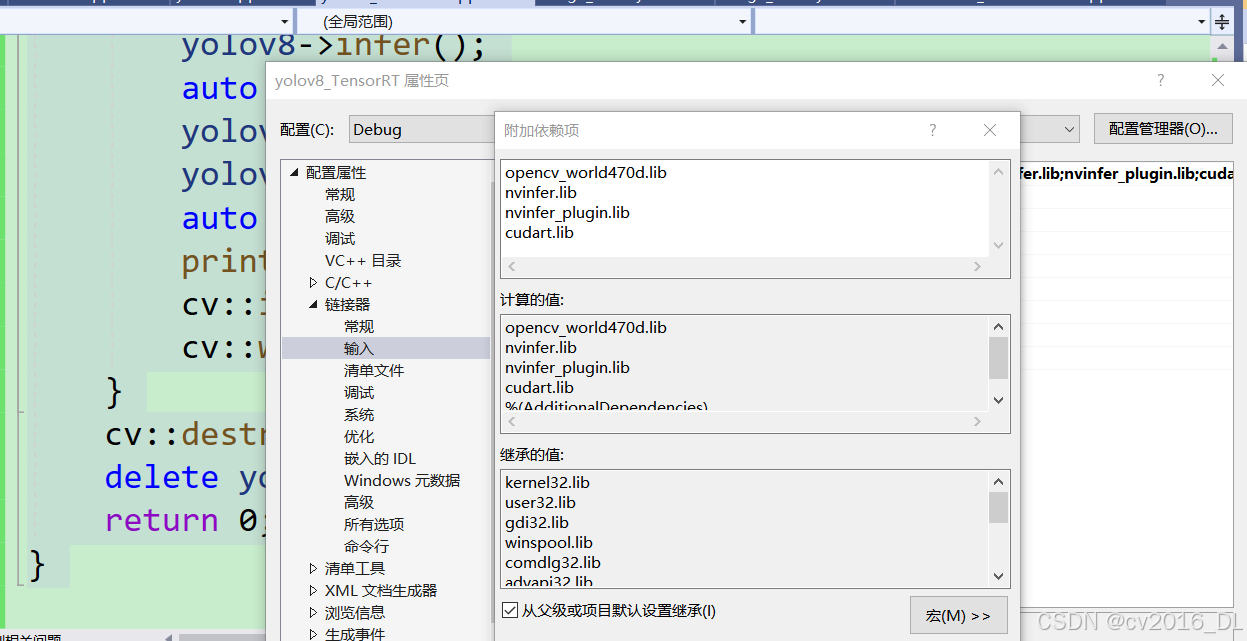Collapse the 链接器 tree node

point(313,304)
